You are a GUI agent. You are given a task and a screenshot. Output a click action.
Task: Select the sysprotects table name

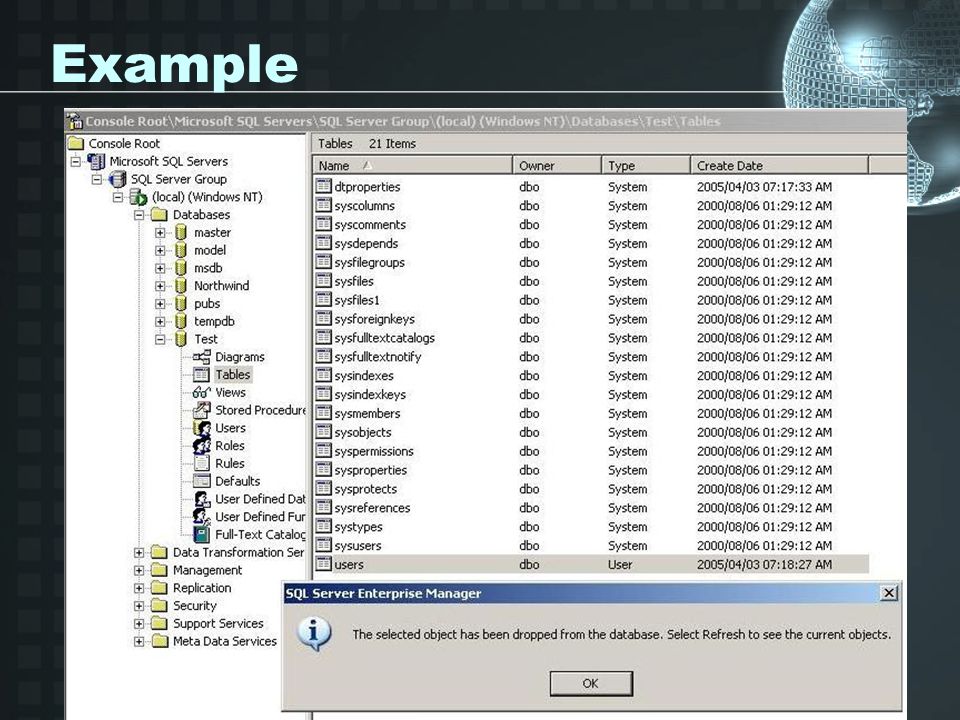tap(366, 489)
